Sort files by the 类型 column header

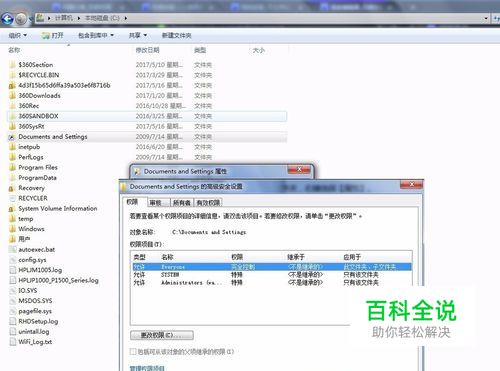pos(200,50)
